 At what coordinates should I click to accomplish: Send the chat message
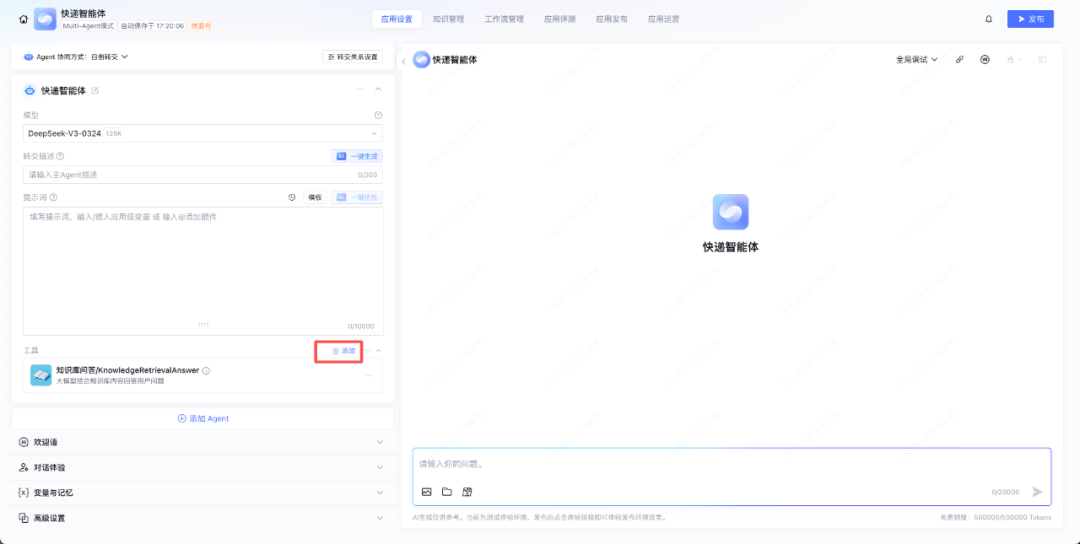[1037, 492]
